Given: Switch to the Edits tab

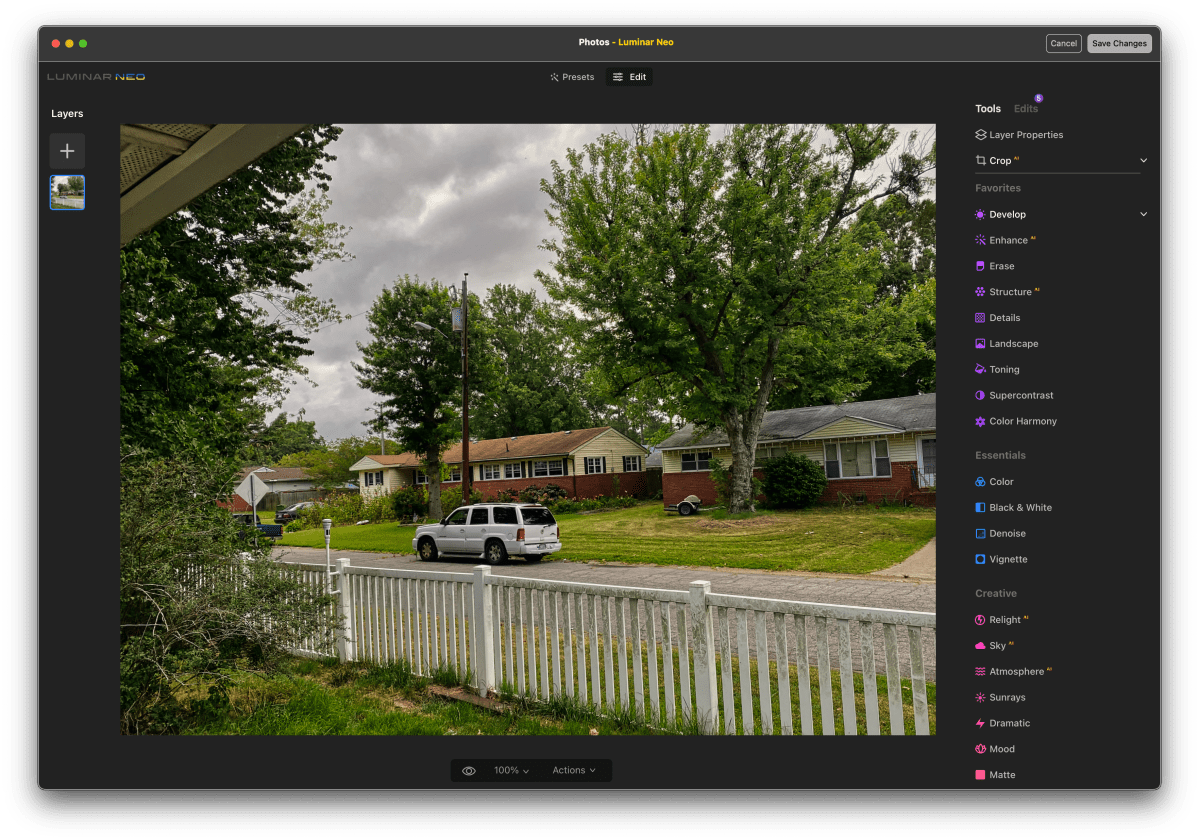Looking at the screenshot, I should coord(1025,109).
